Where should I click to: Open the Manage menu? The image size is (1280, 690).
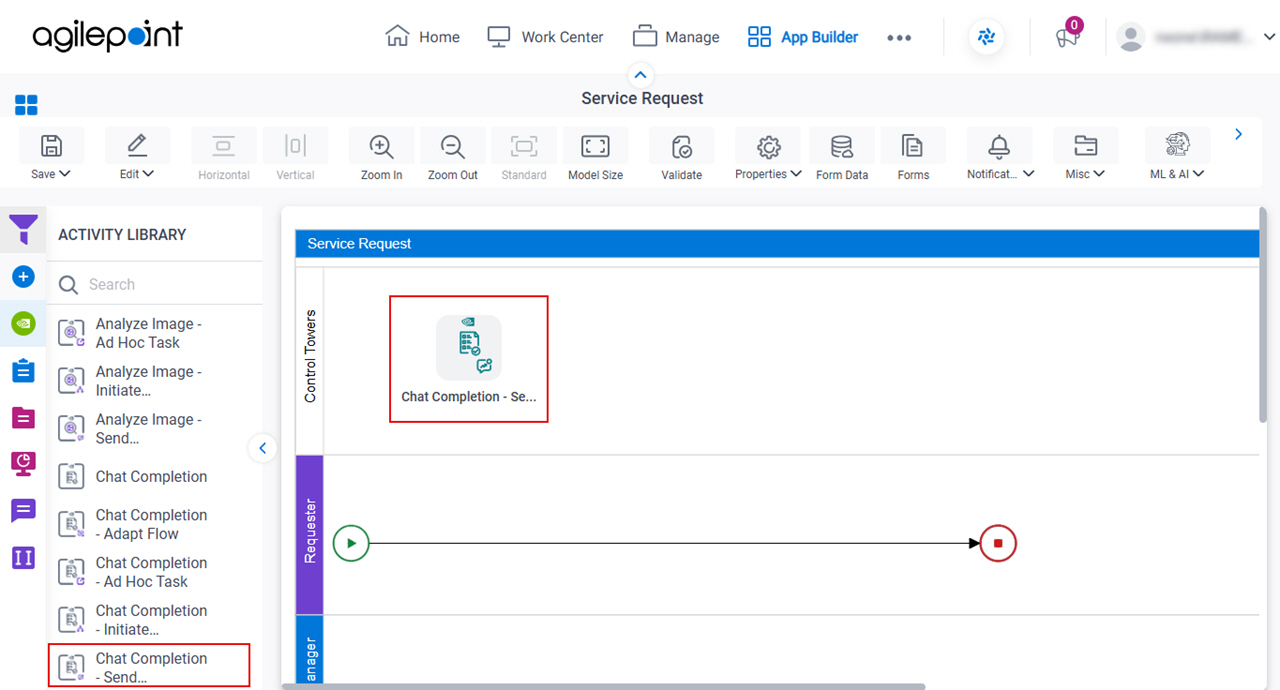(x=676, y=37)
